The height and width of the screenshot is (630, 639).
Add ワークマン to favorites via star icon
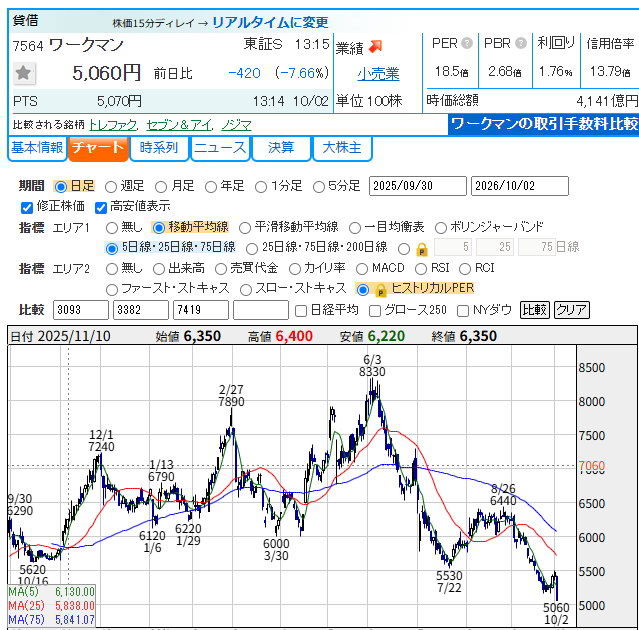click(24, 73)
